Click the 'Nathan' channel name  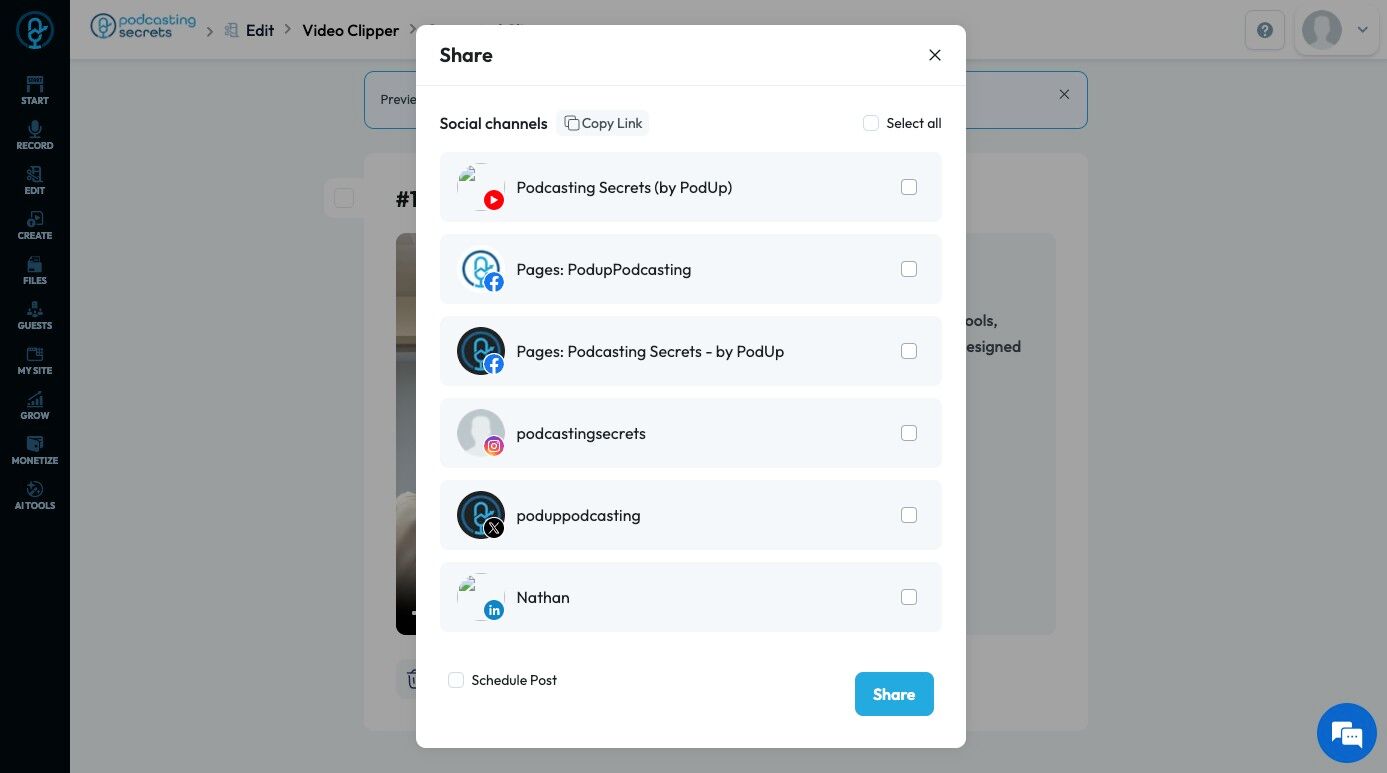click(x=543, y=597)
